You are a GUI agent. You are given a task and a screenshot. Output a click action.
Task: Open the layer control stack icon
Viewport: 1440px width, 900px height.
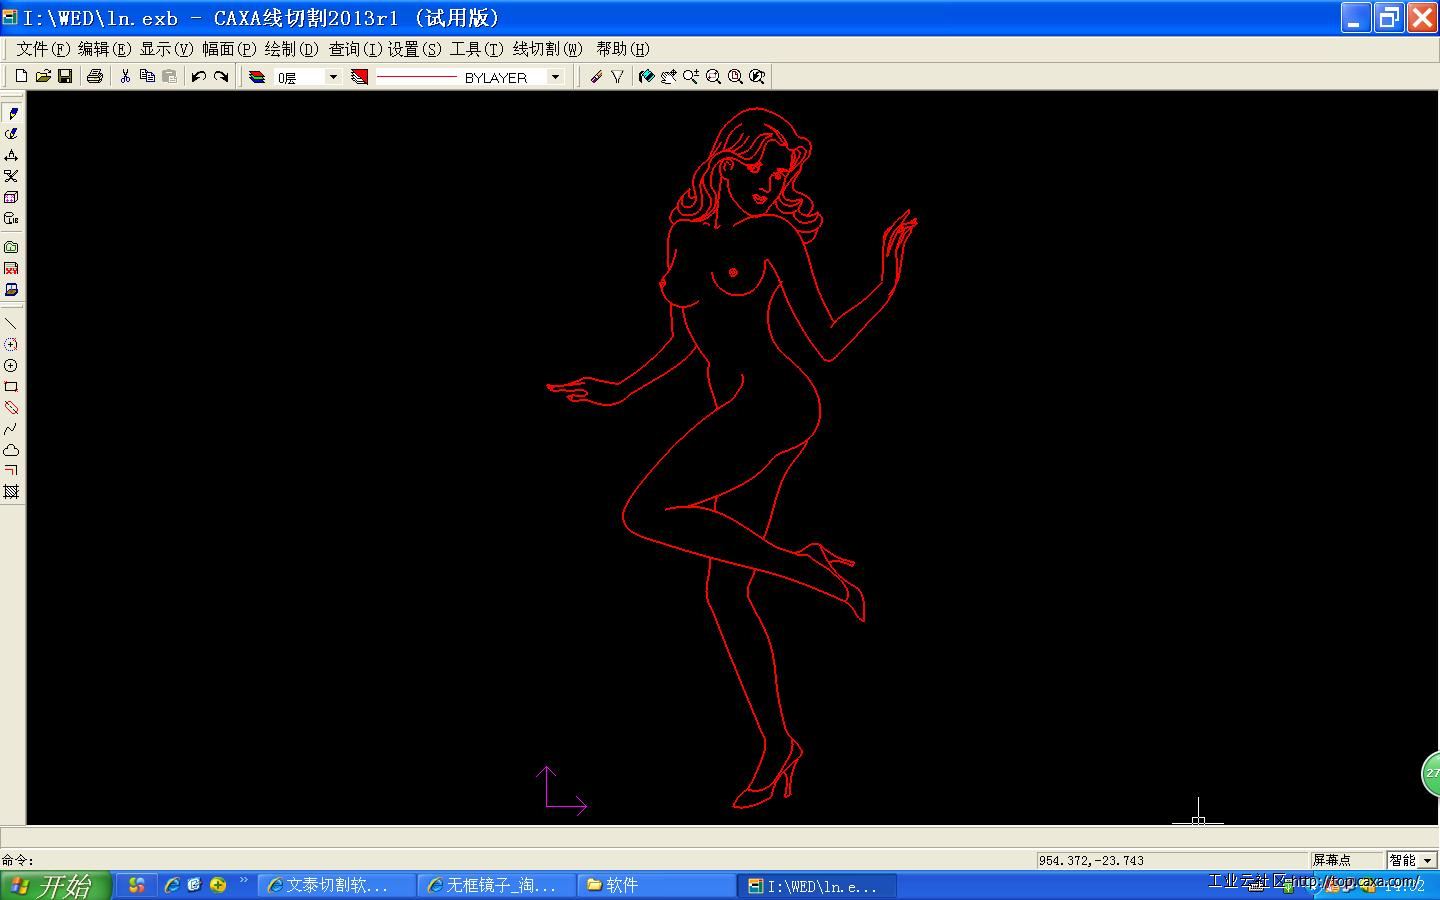(x=257, y=77)
